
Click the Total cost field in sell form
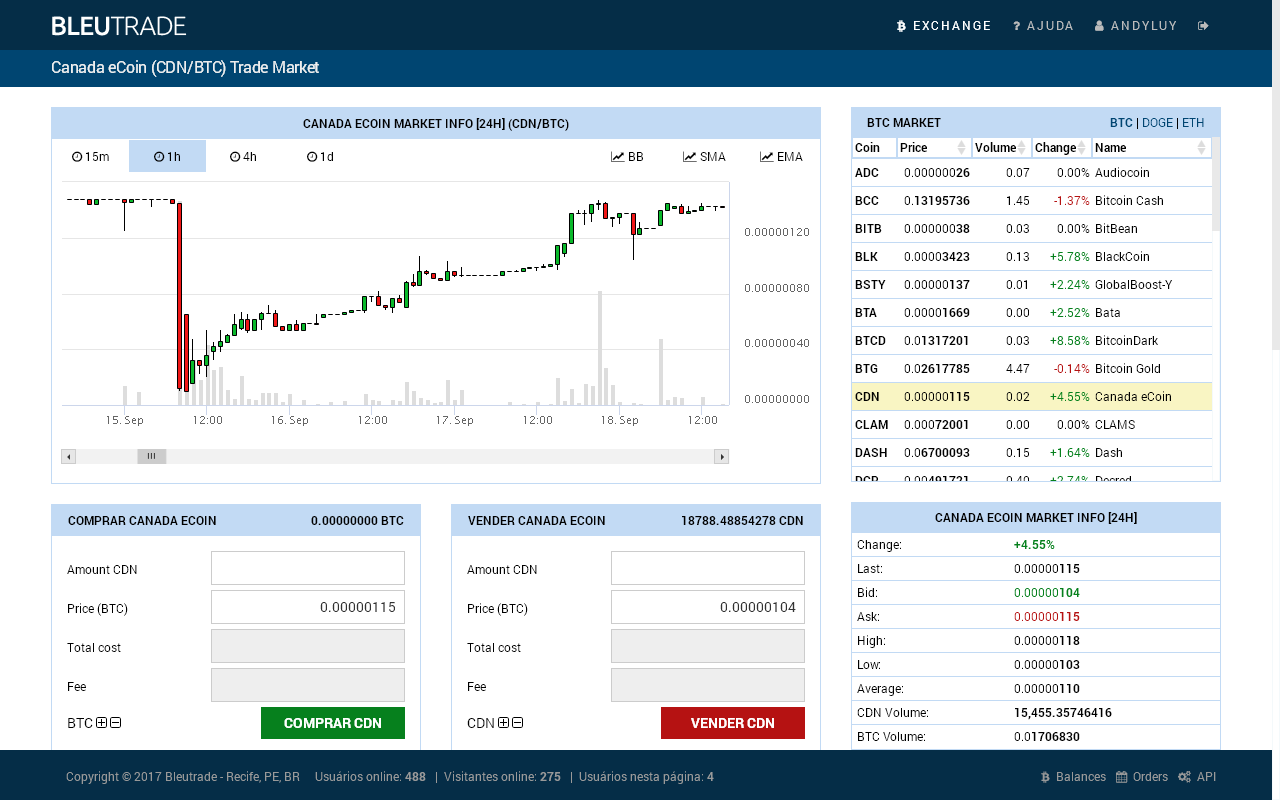708,646
